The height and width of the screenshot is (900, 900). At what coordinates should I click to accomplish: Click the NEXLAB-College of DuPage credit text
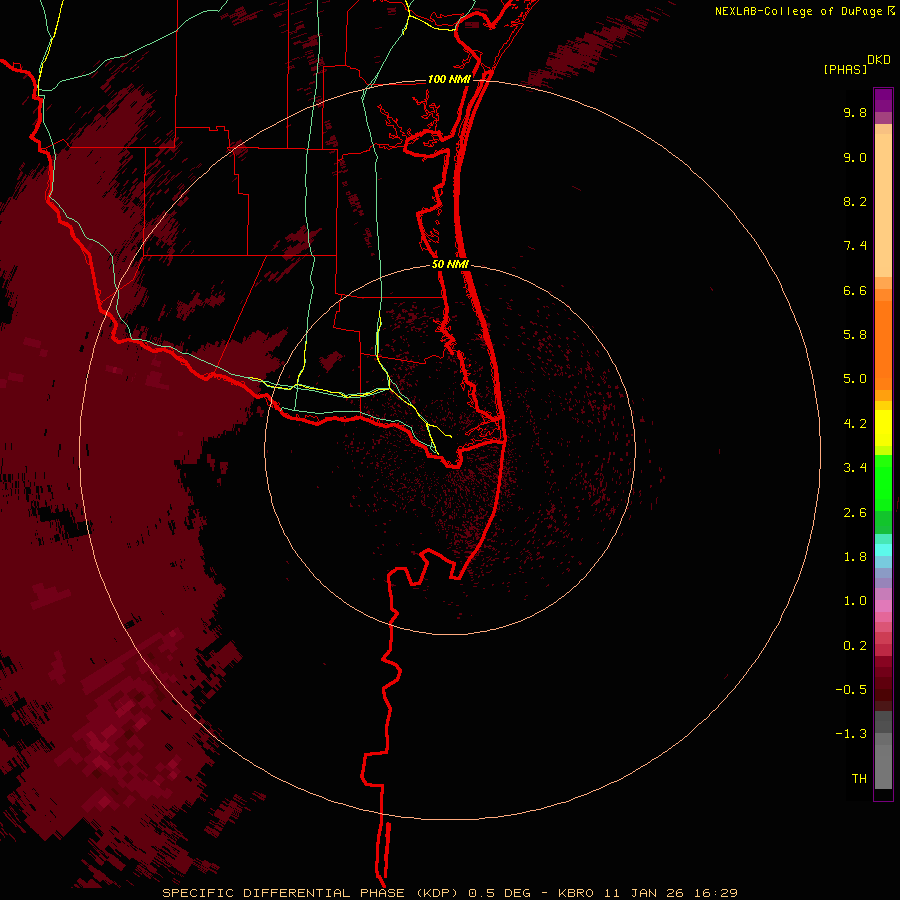800,11
